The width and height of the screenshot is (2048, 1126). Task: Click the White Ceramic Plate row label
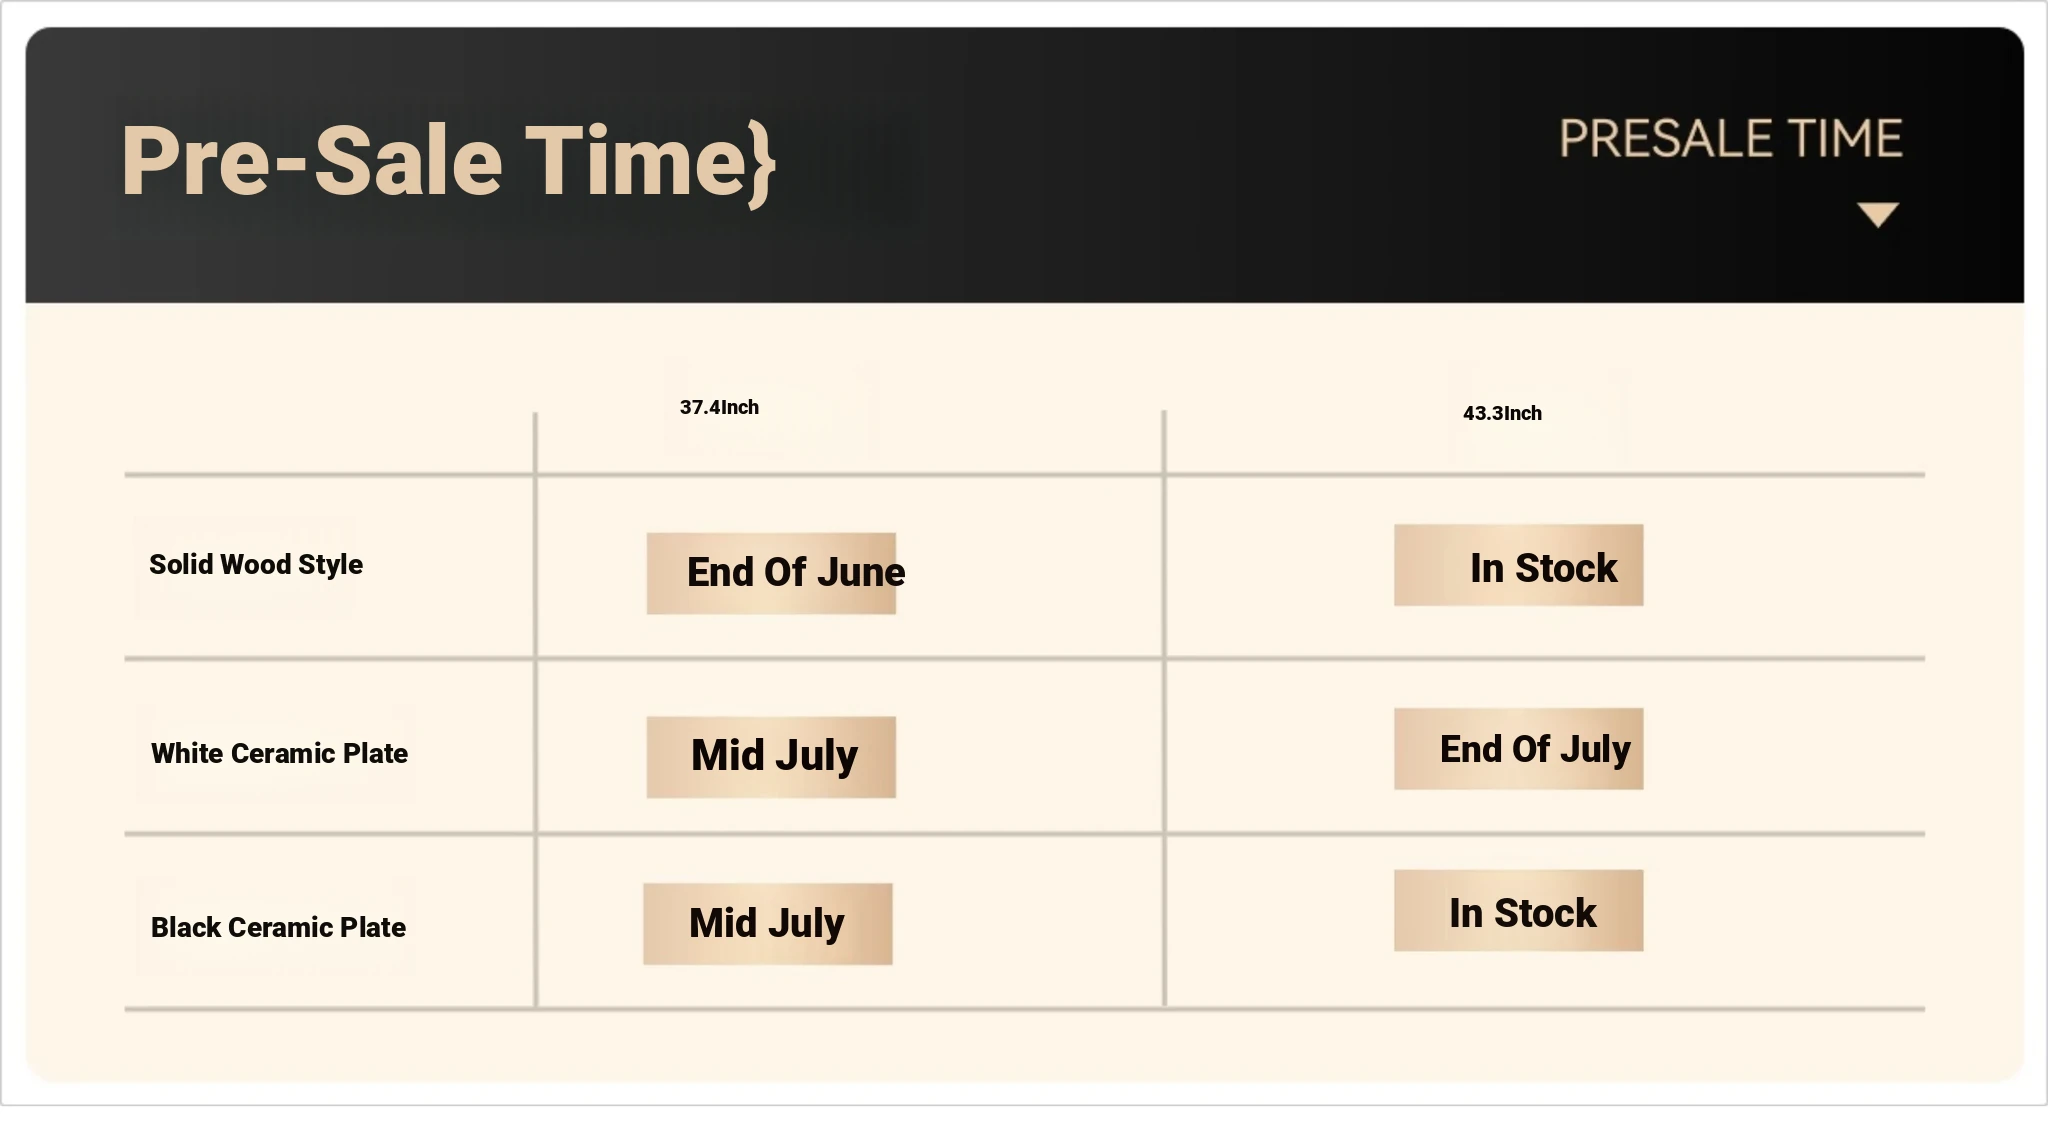279,753
